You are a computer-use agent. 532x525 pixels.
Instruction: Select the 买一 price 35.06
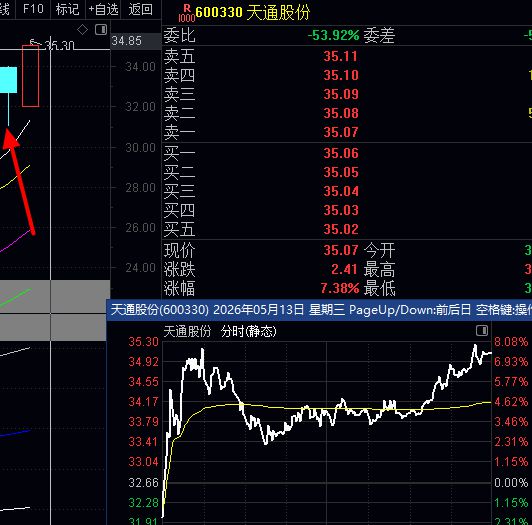click(341, 153)
